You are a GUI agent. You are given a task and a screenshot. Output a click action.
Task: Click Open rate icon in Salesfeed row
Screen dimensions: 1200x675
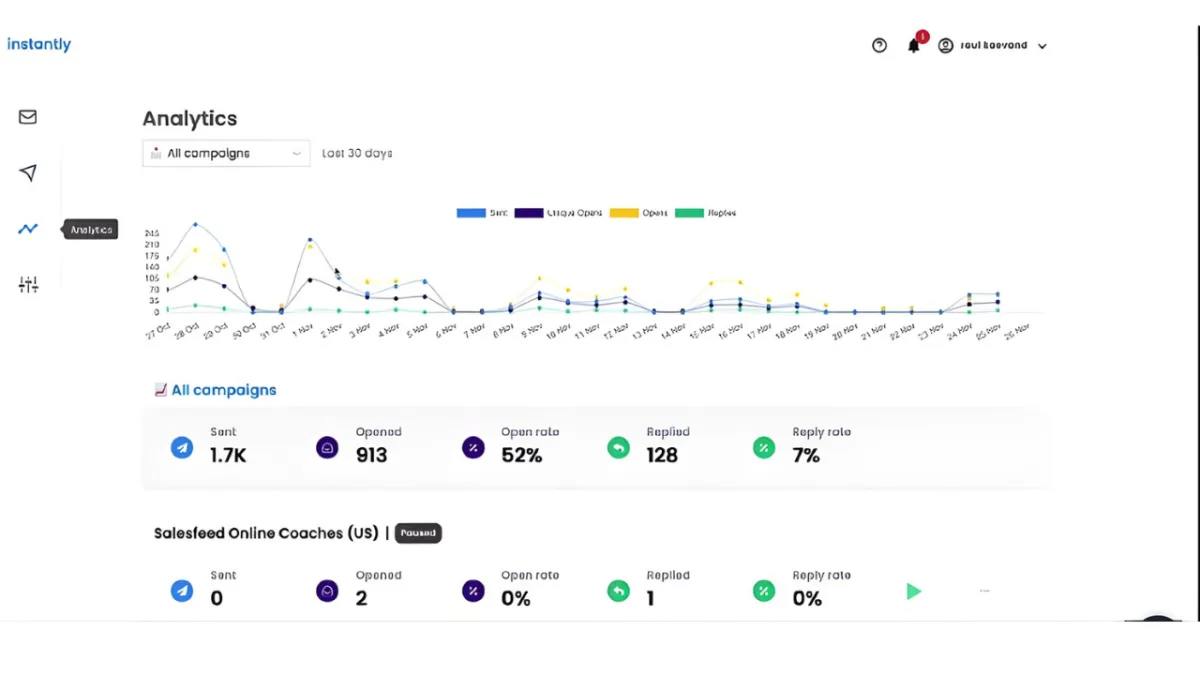coord(473,591)
